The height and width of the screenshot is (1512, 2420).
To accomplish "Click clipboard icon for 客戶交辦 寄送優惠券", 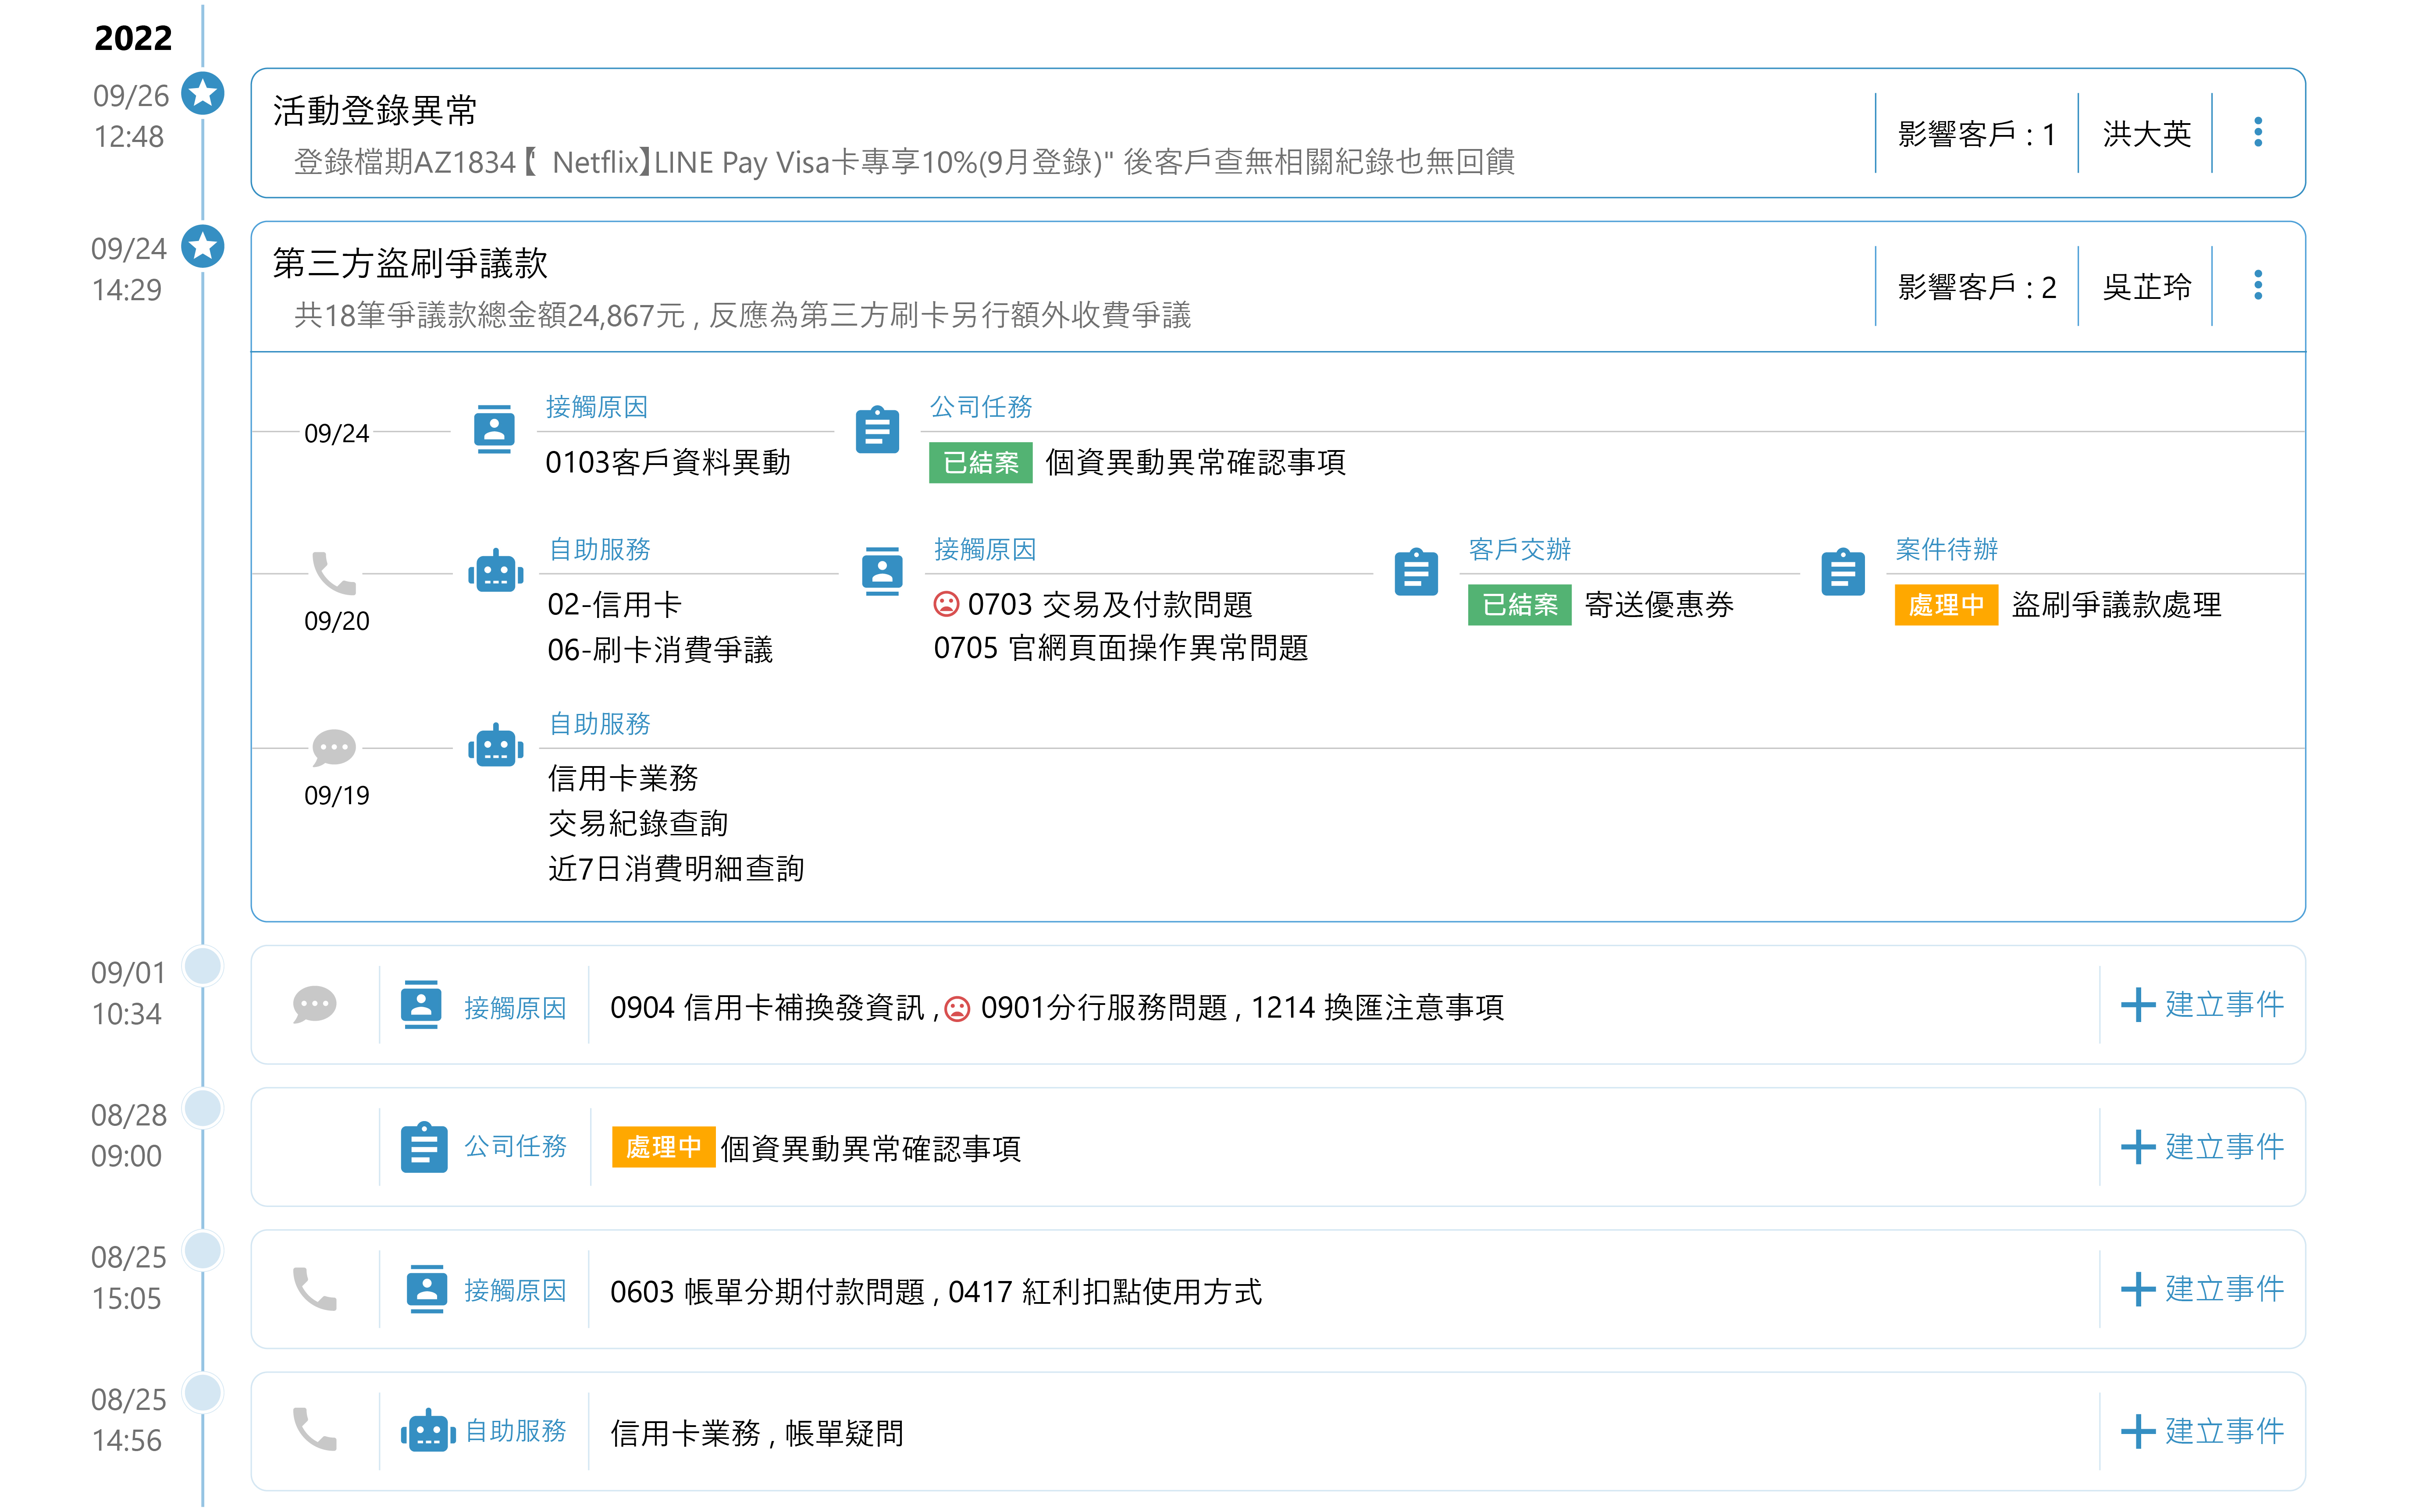I will coord(1416,573).
